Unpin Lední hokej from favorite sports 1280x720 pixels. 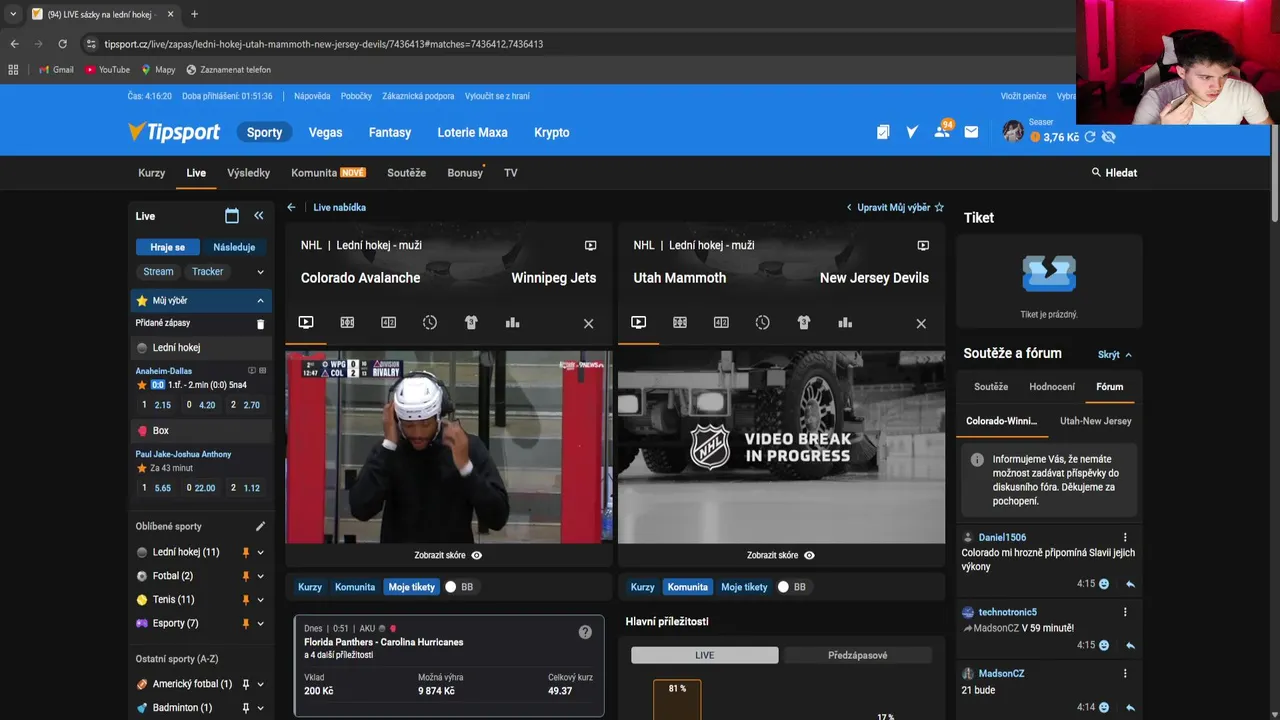(x=246, y=552)
